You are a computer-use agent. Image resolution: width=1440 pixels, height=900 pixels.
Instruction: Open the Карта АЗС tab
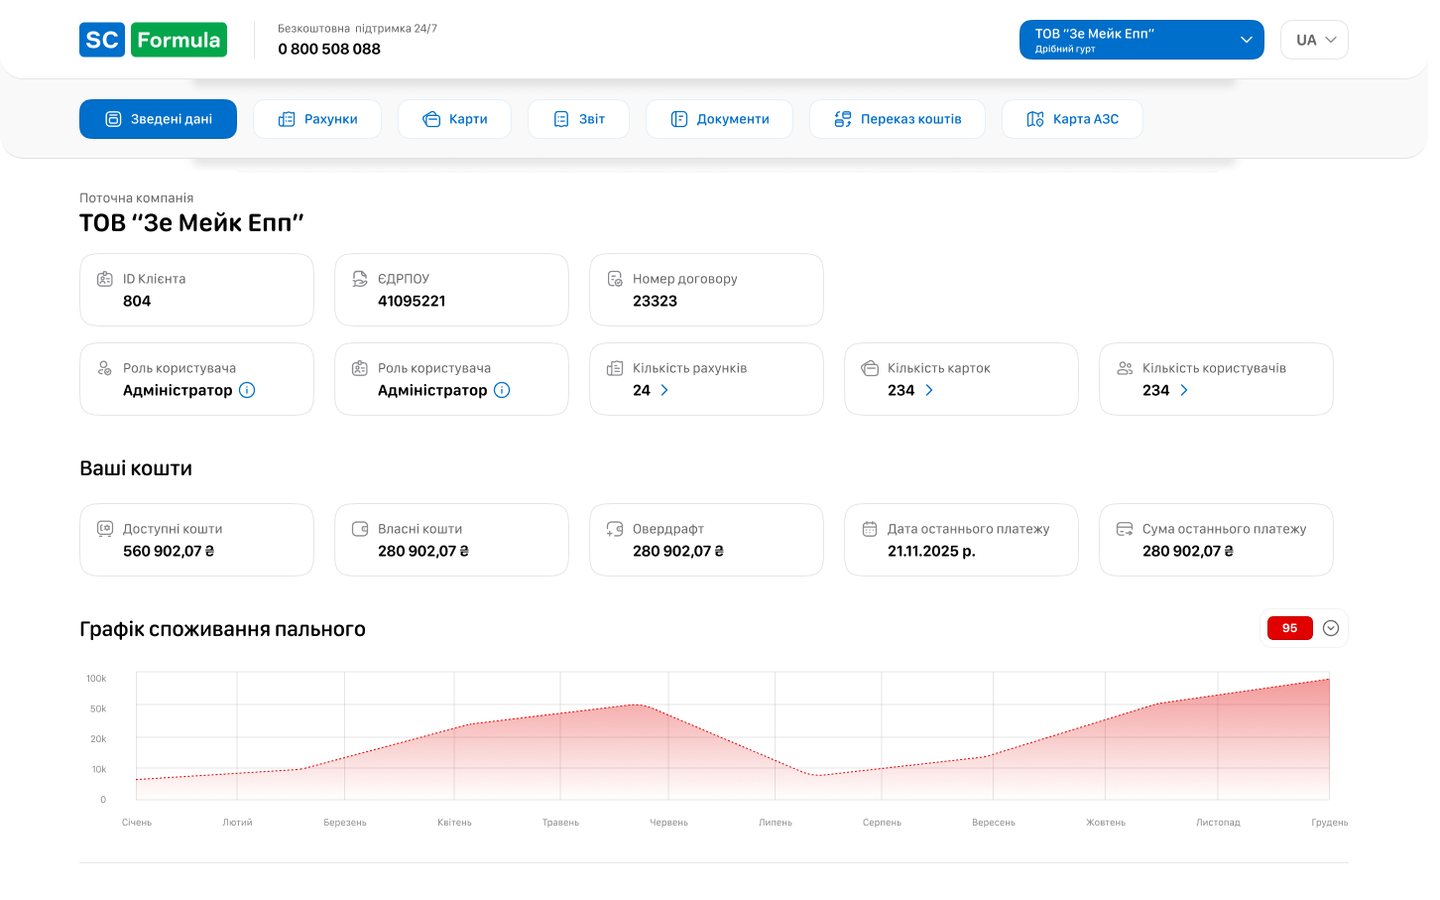(1072, 119)
